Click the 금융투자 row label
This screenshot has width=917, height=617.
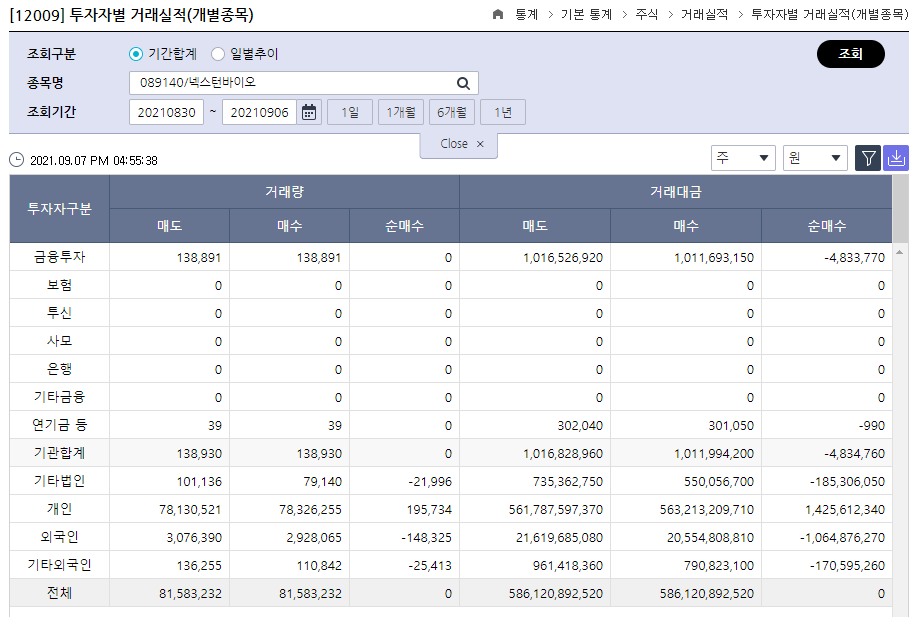coord(60,257)
